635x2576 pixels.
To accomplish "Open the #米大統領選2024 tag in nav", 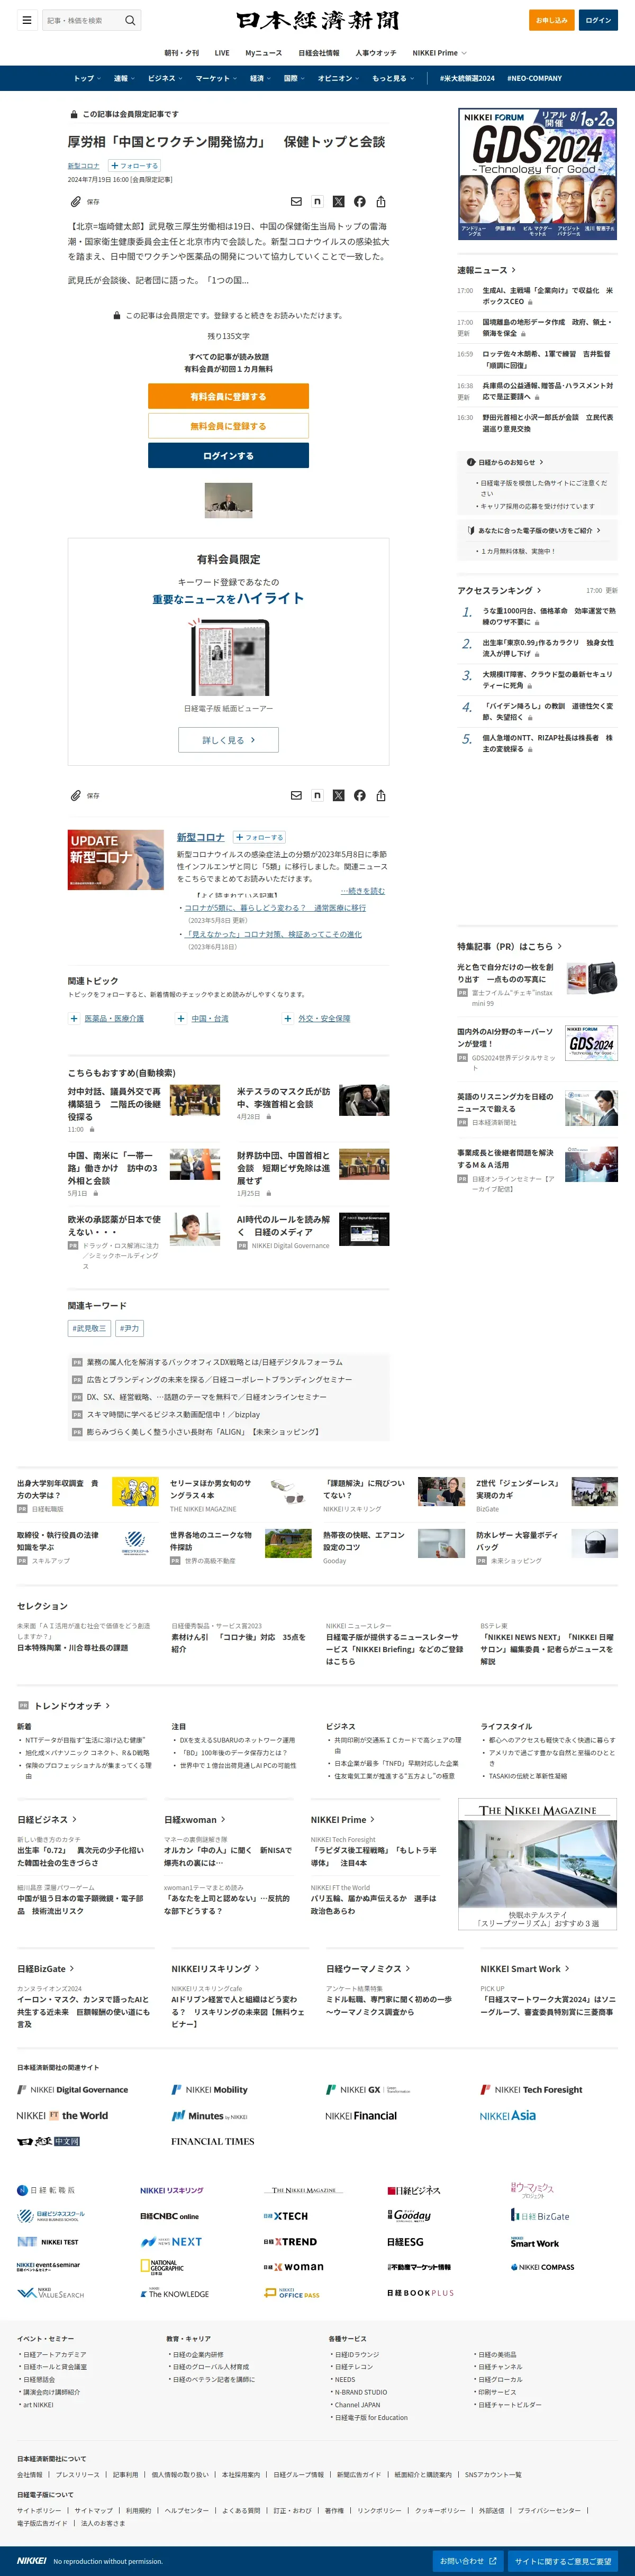I will (x=467, y=78).
